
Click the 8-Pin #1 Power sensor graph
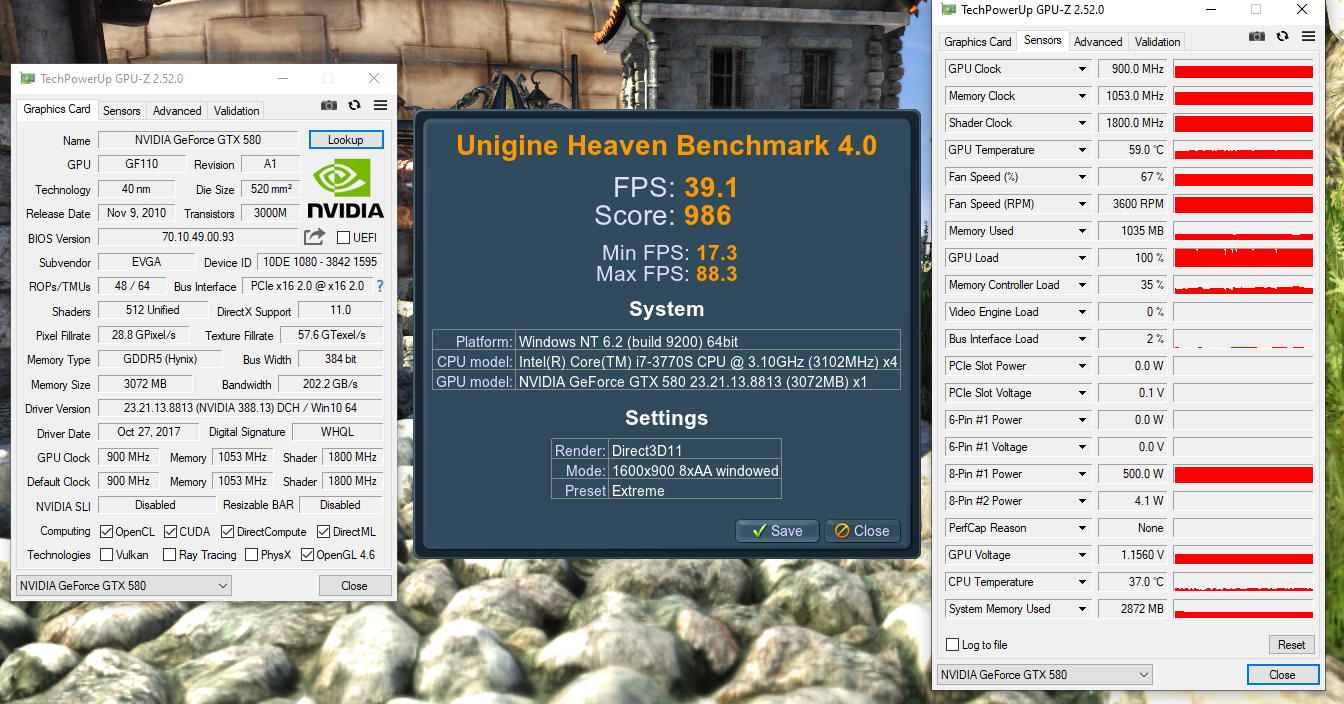coord(1243,474)
